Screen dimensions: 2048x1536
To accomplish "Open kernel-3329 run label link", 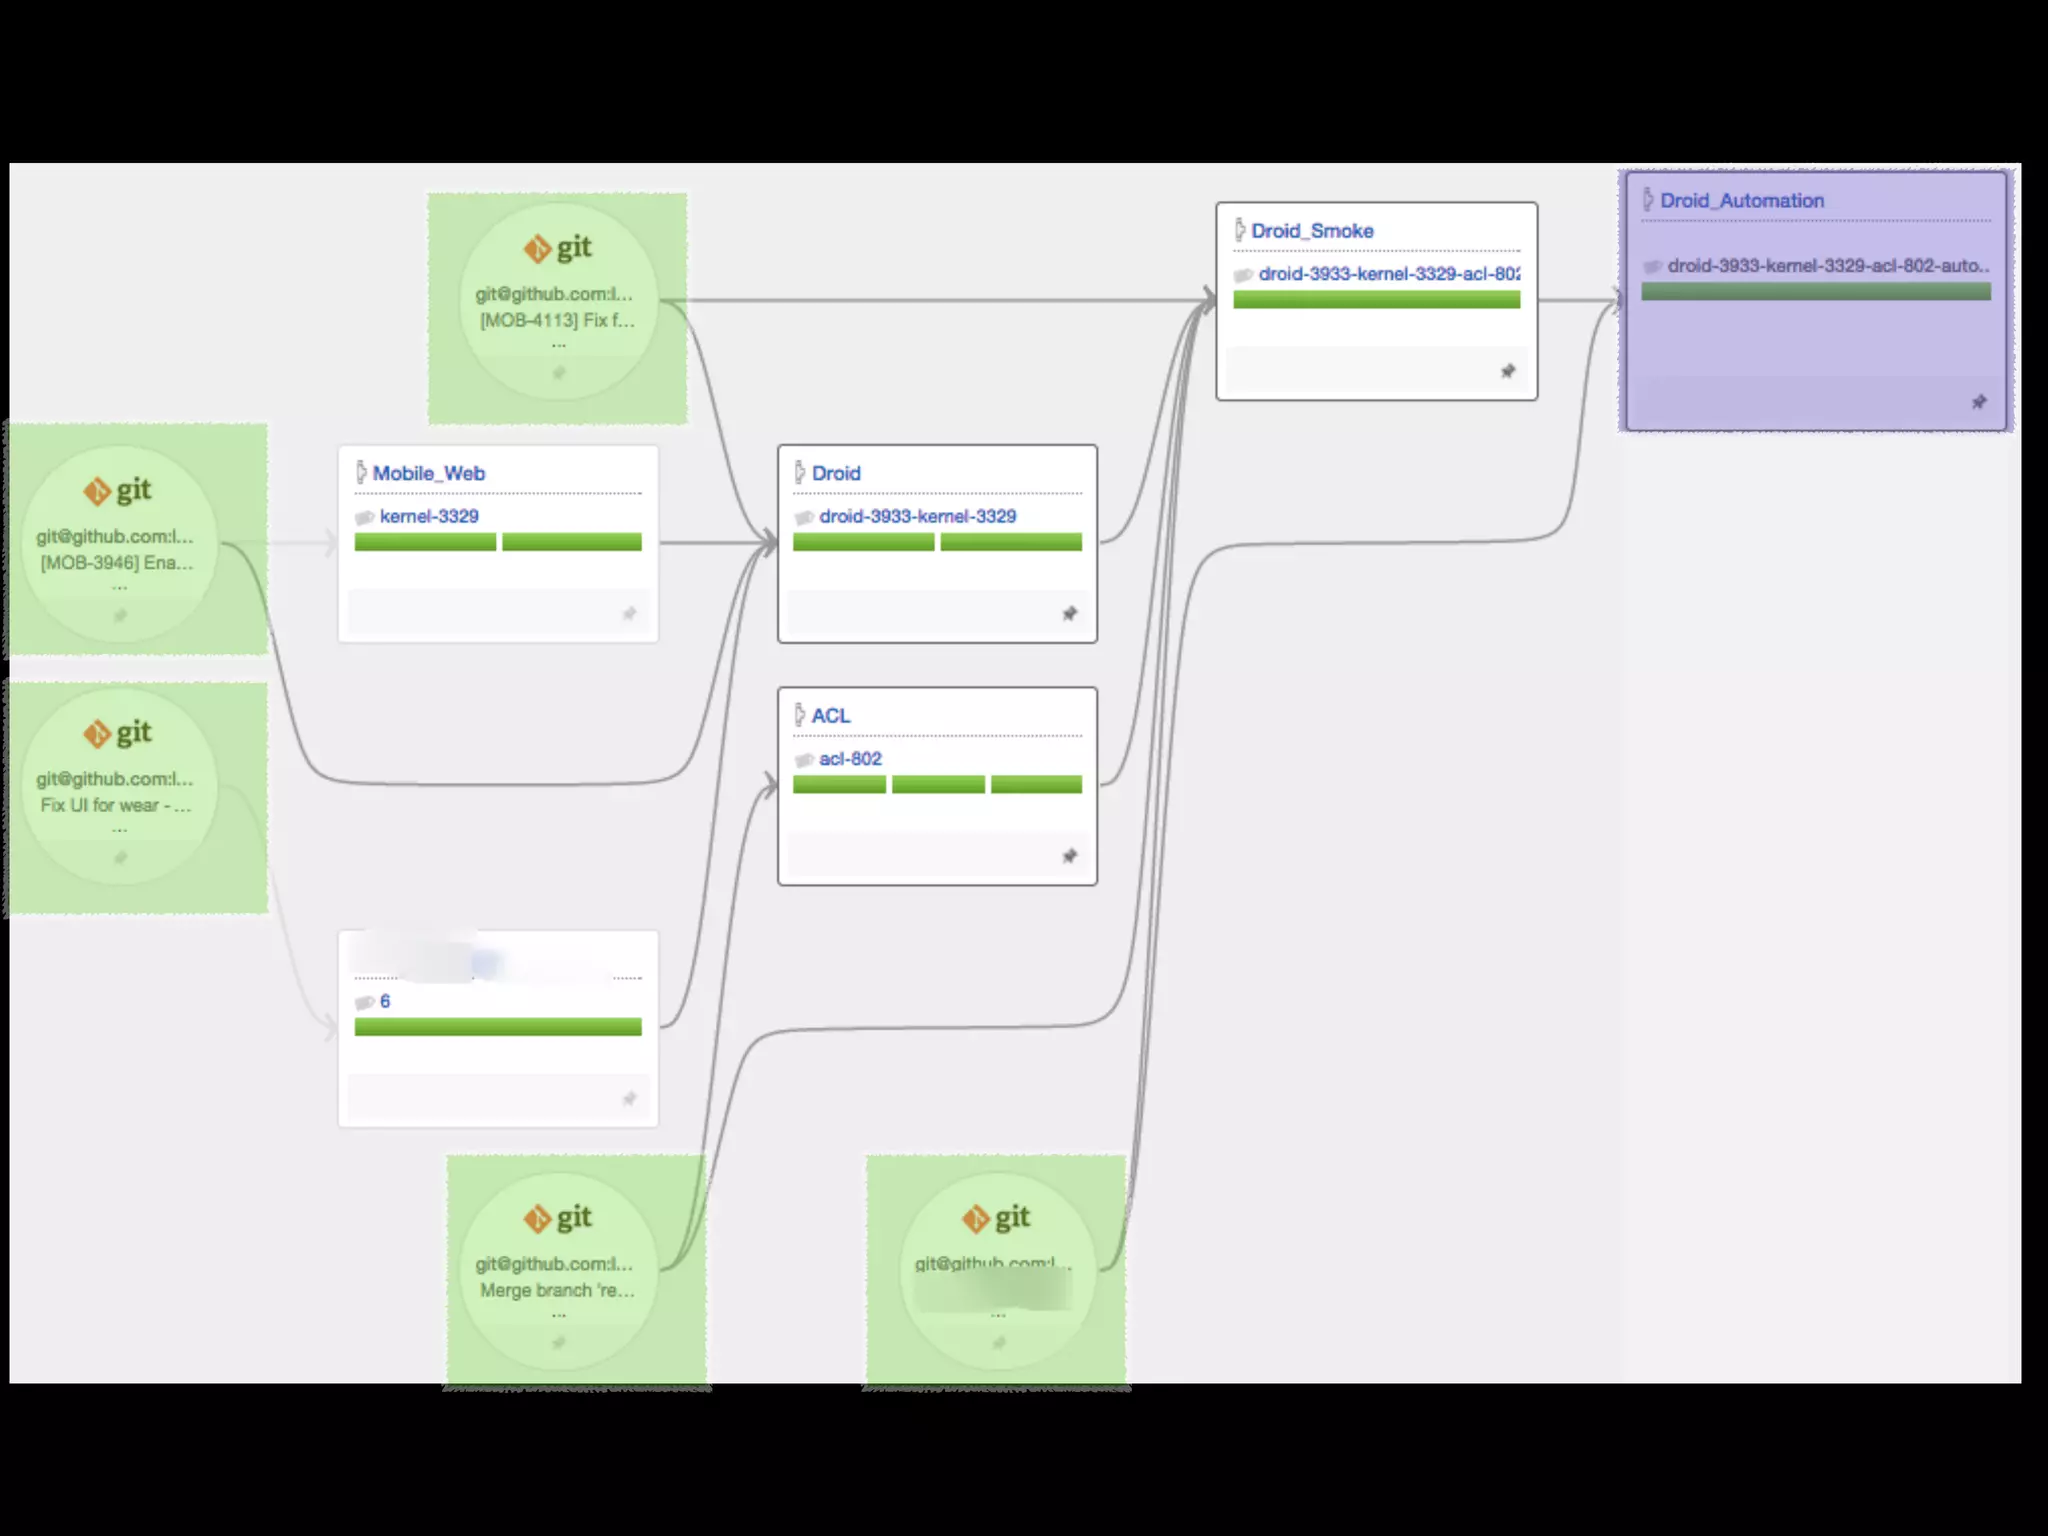I will [x=429, y=516].
